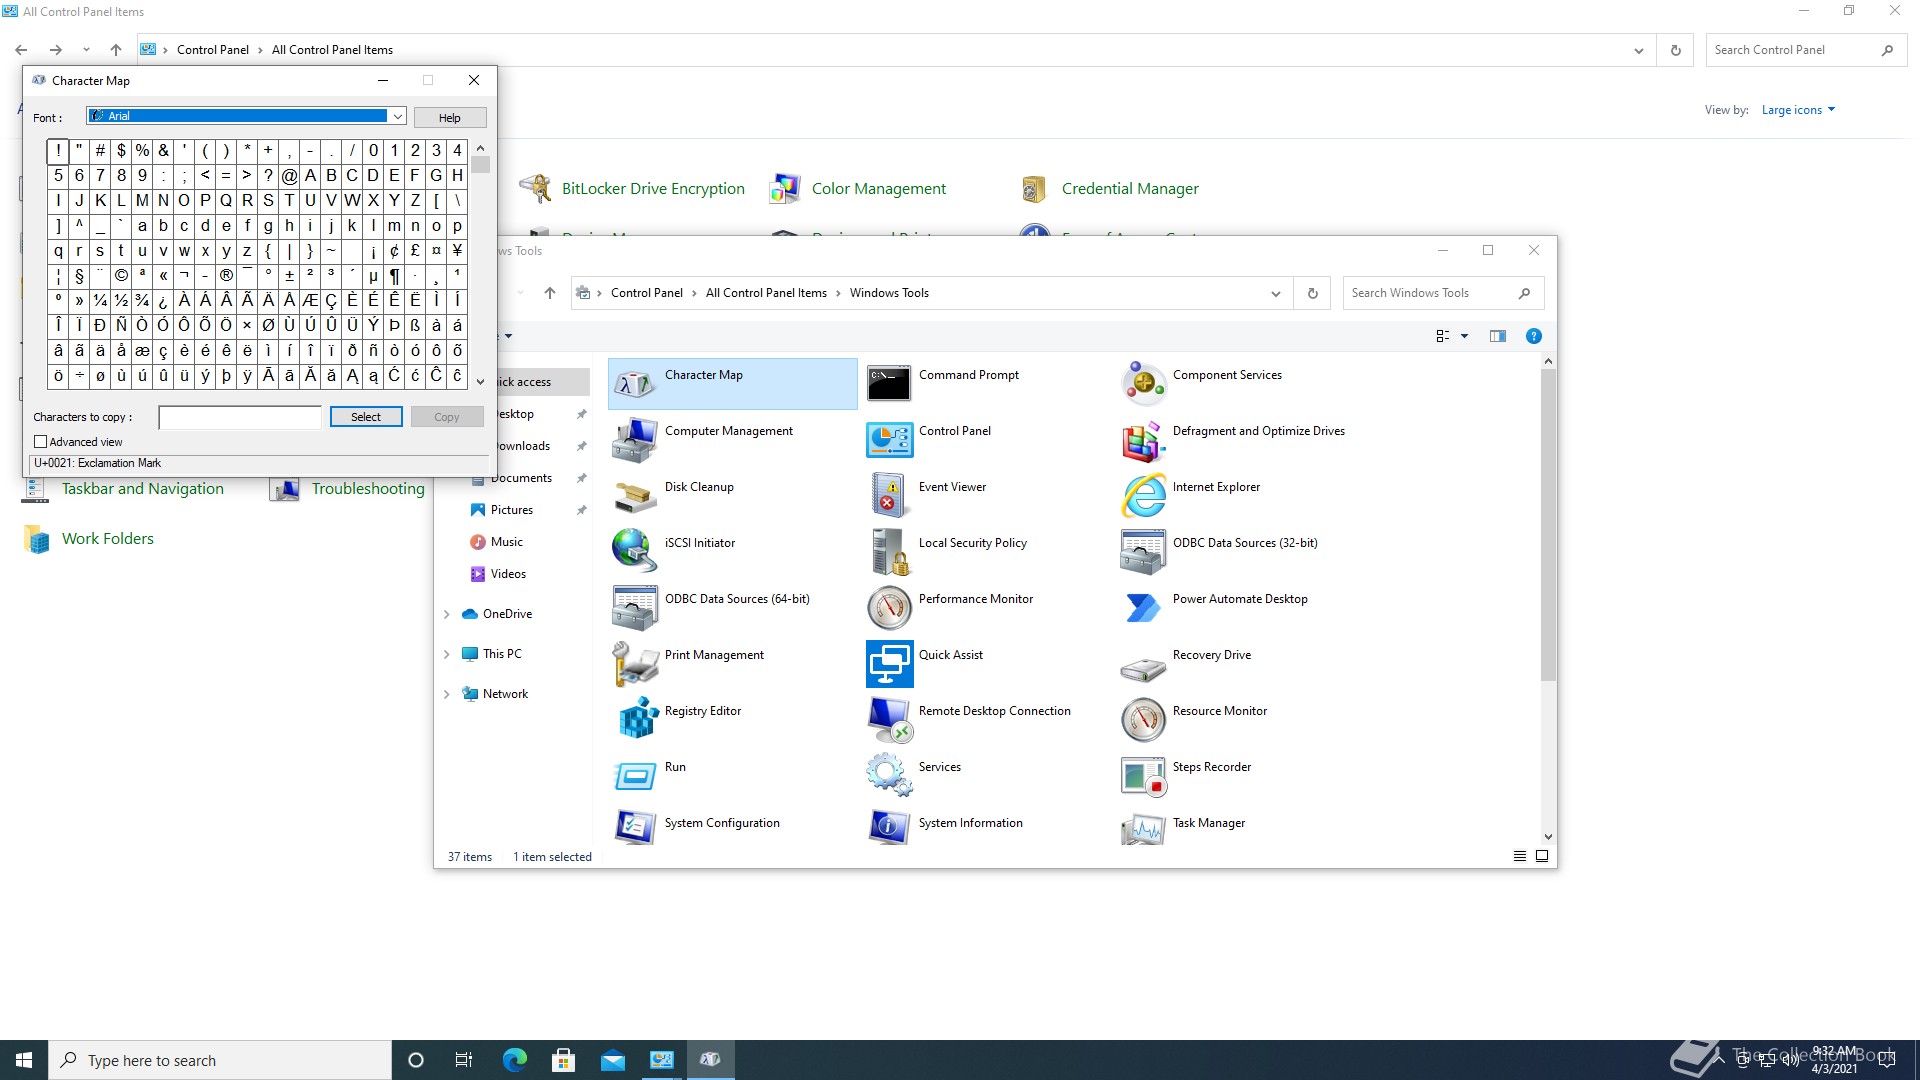Open Taskbar and Navigation link
The height and width of the screenshot is (1080, 1920).
coord(143,489)
